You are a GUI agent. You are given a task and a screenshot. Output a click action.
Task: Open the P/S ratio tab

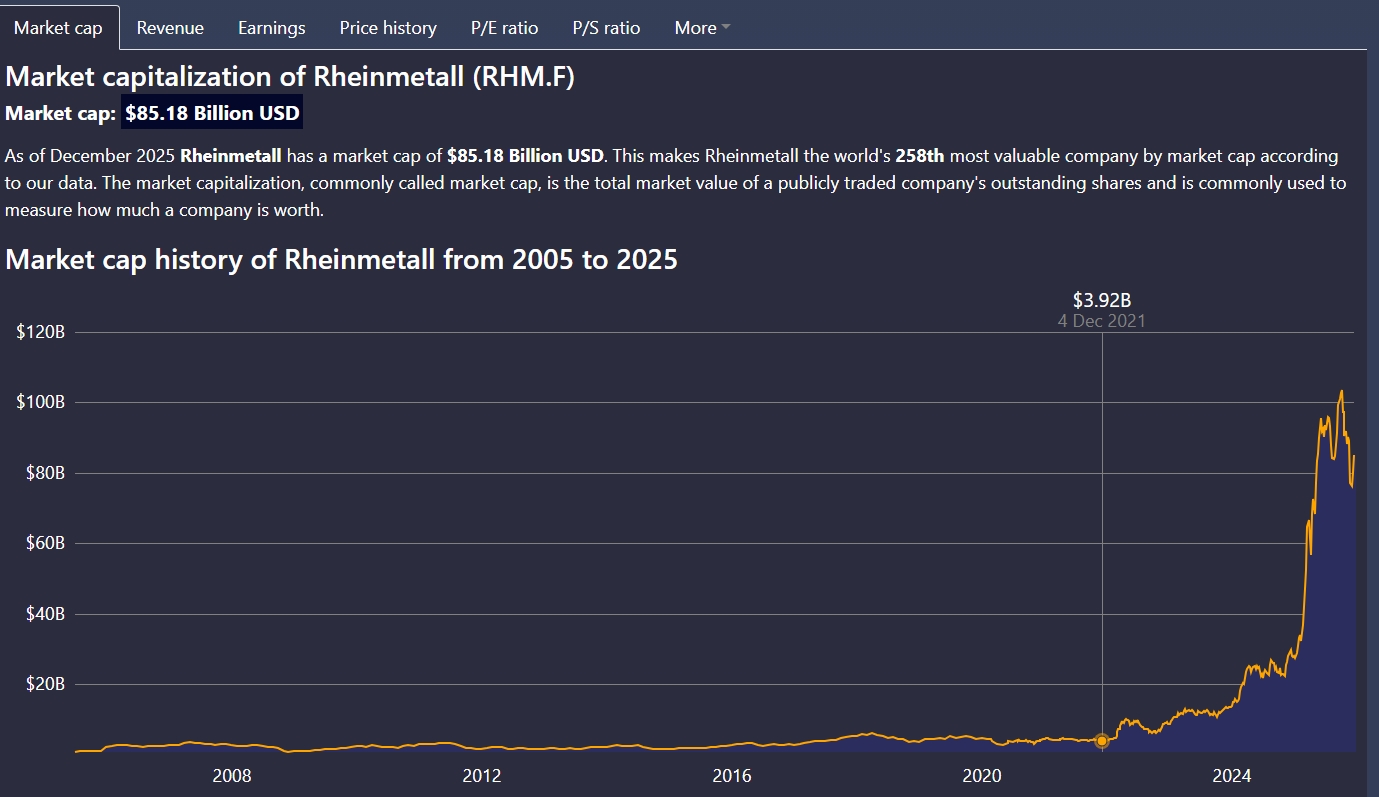pos(607,28)
